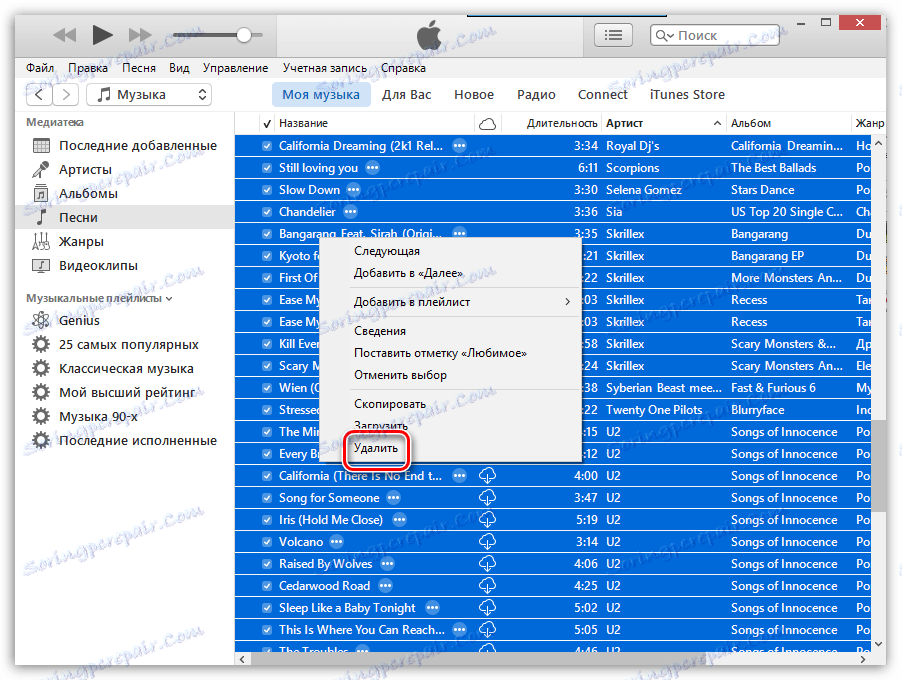Open Музыка 90-х playlist
Image resolution: width=902 pixels, height=680 pixels.
(x=125, y=417)
